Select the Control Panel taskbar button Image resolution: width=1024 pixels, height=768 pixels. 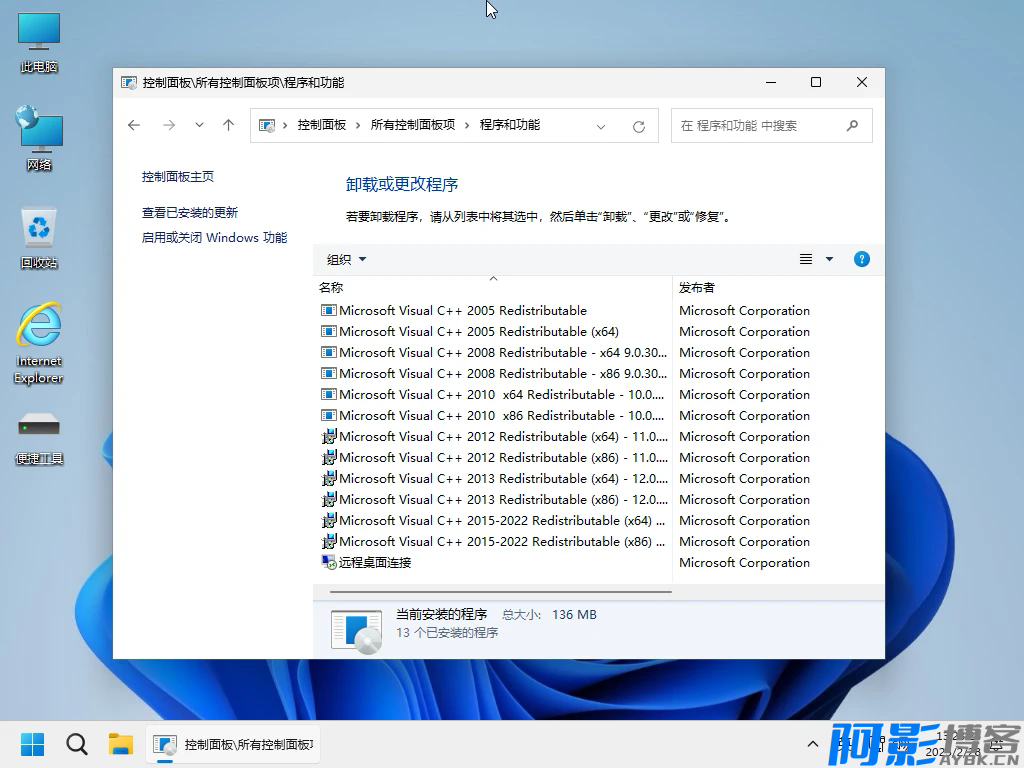pyautogui.click(x=232, y=744)
